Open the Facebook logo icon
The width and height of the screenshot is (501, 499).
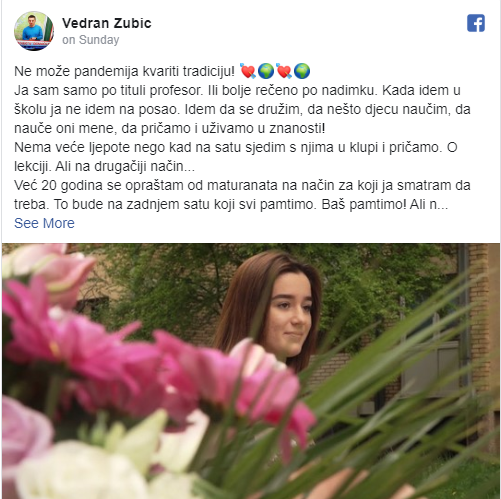pos(476,23)
